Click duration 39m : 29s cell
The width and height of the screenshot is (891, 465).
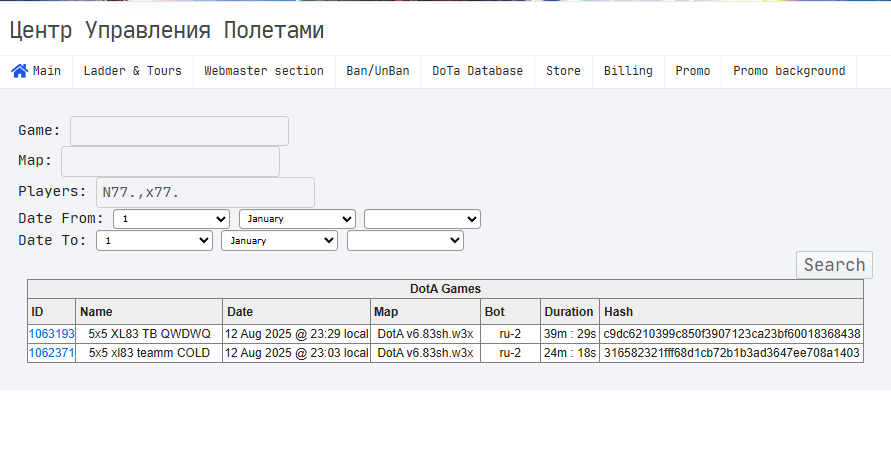pyautogui.click(x=570, y=334)
